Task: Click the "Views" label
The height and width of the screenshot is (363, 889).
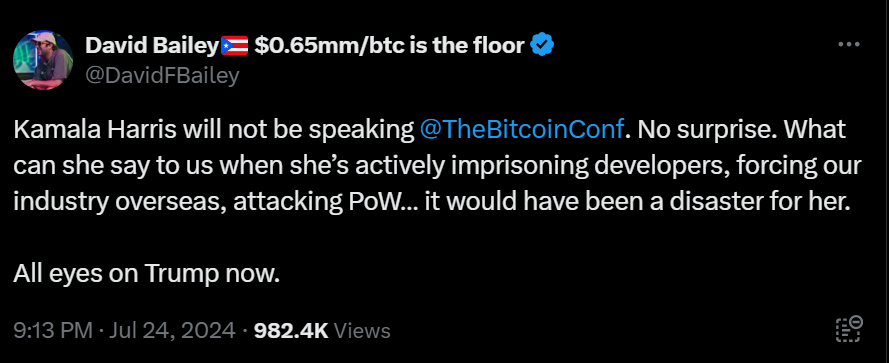Action: [362, 330]
